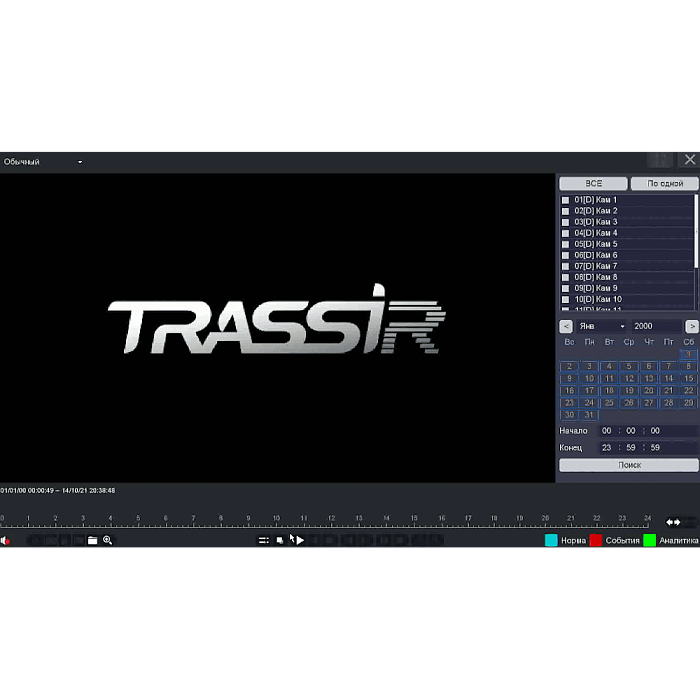Click the red События color swatch
Screen dimensions: 700x700
tap(596, 540)
